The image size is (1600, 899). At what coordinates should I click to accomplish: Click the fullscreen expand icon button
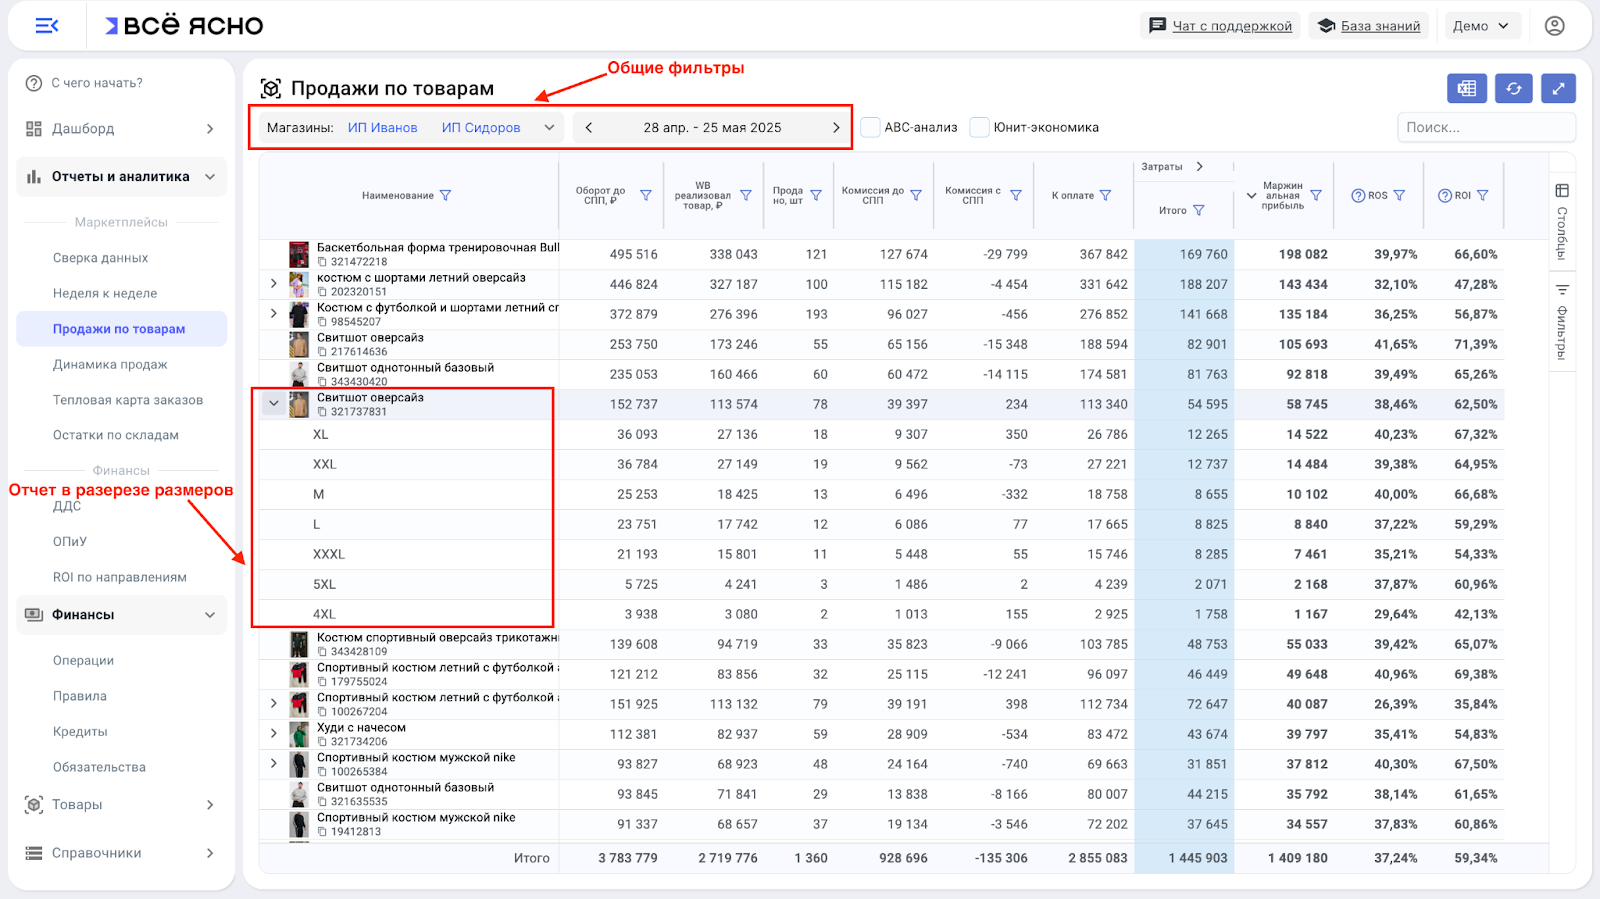coord(1558,89)
